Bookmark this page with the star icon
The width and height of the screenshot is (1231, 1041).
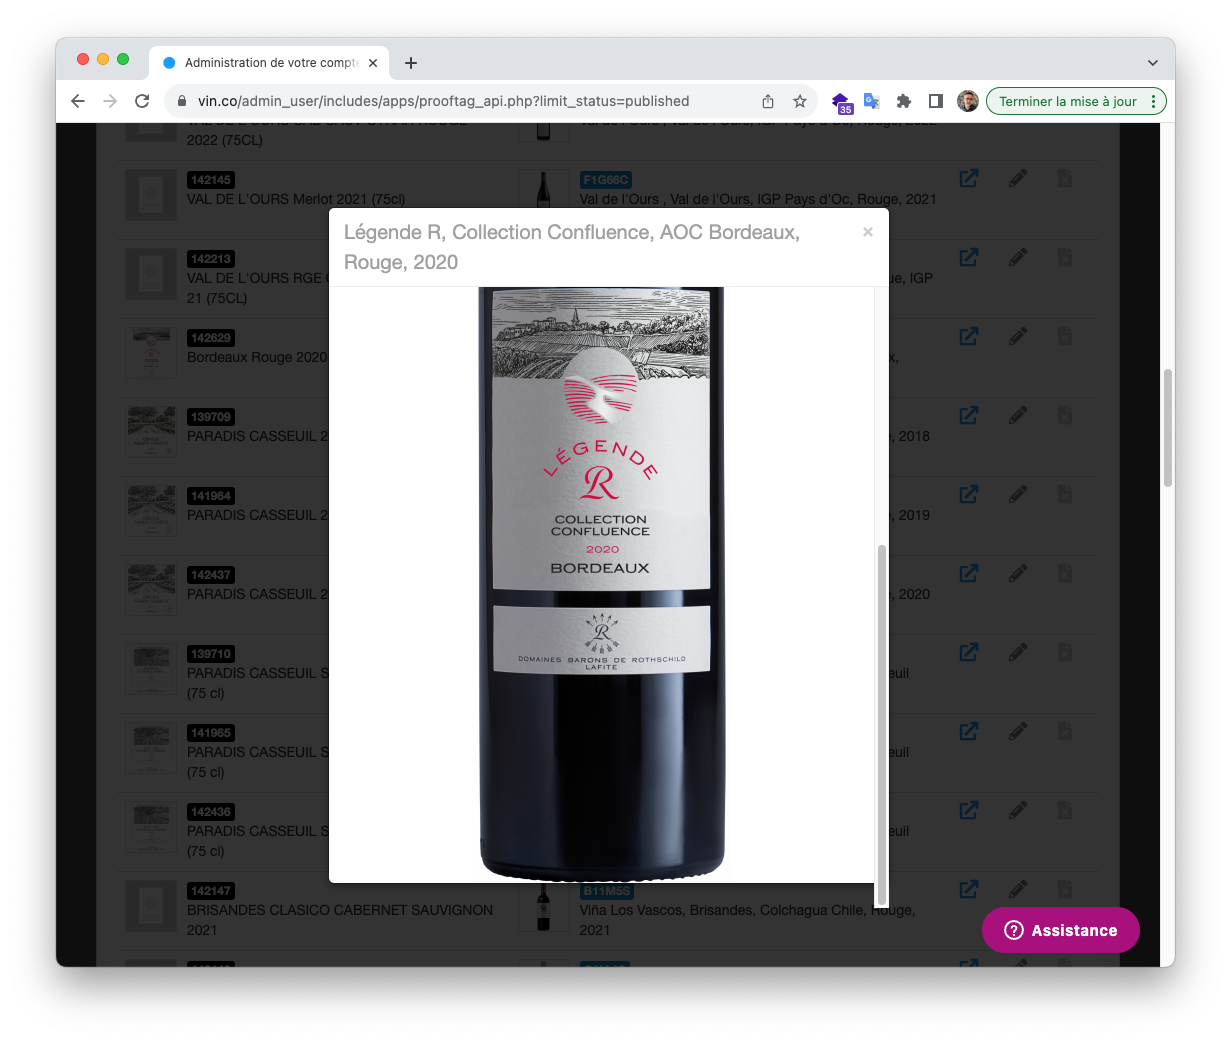800,101
